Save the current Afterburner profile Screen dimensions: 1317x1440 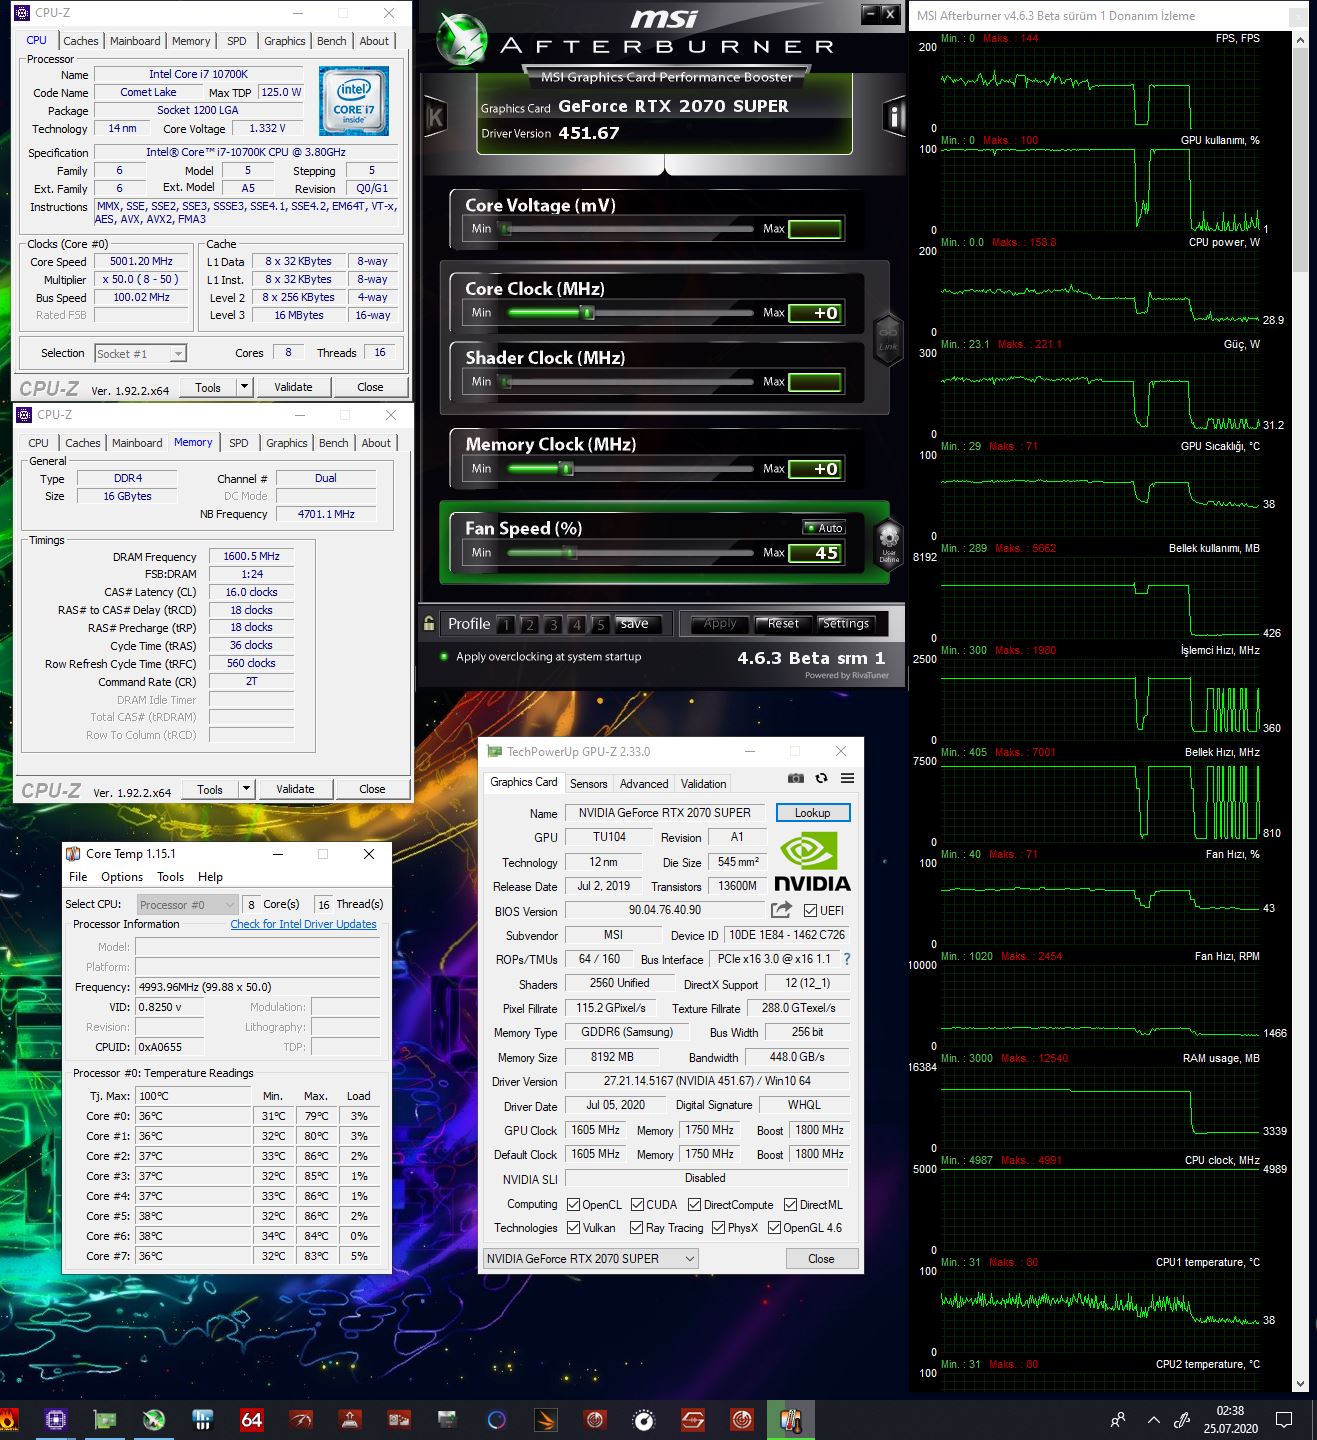(x=635, y=624)
